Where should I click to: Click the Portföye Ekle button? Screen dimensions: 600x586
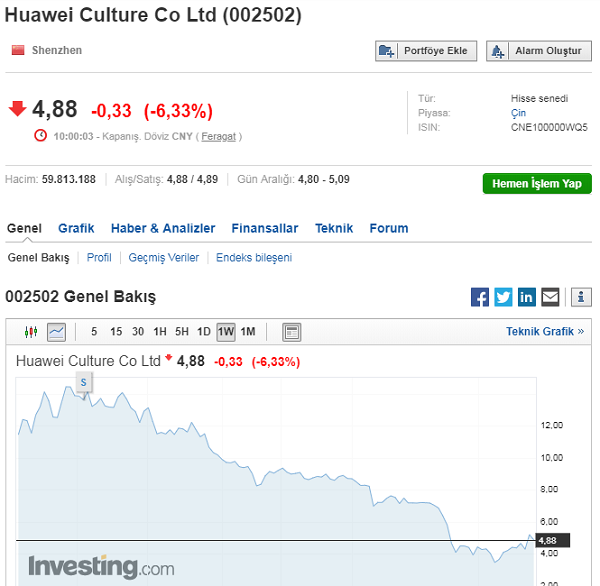click(426, 51)
